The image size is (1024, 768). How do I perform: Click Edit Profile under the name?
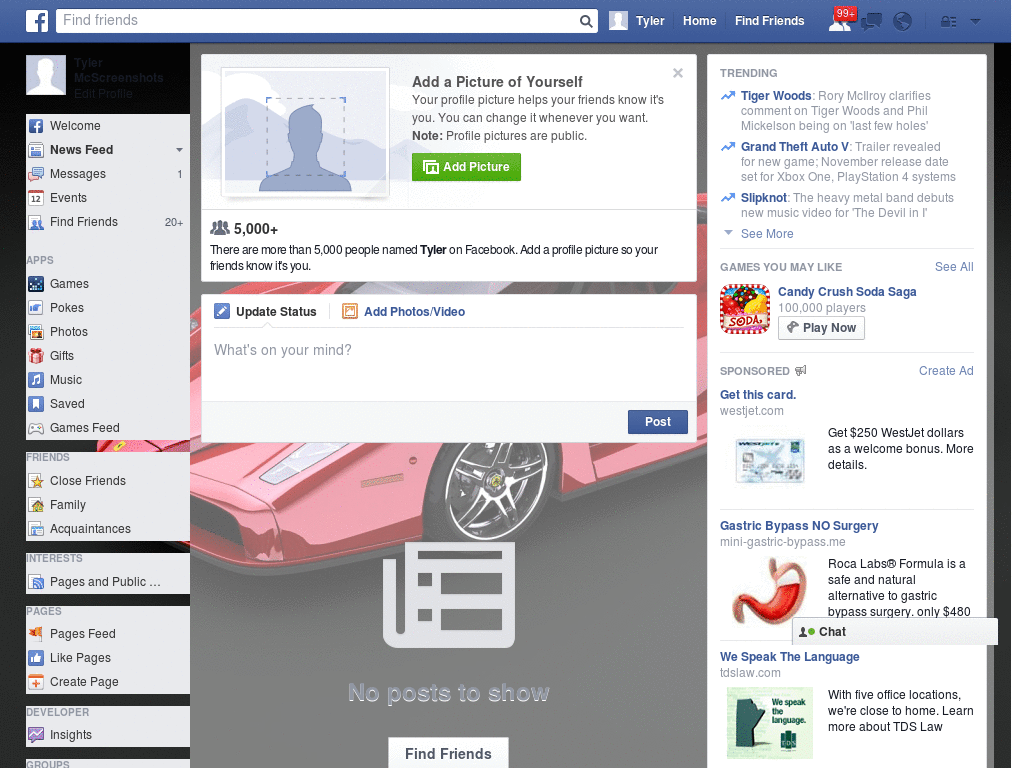(x=103, y=93)
